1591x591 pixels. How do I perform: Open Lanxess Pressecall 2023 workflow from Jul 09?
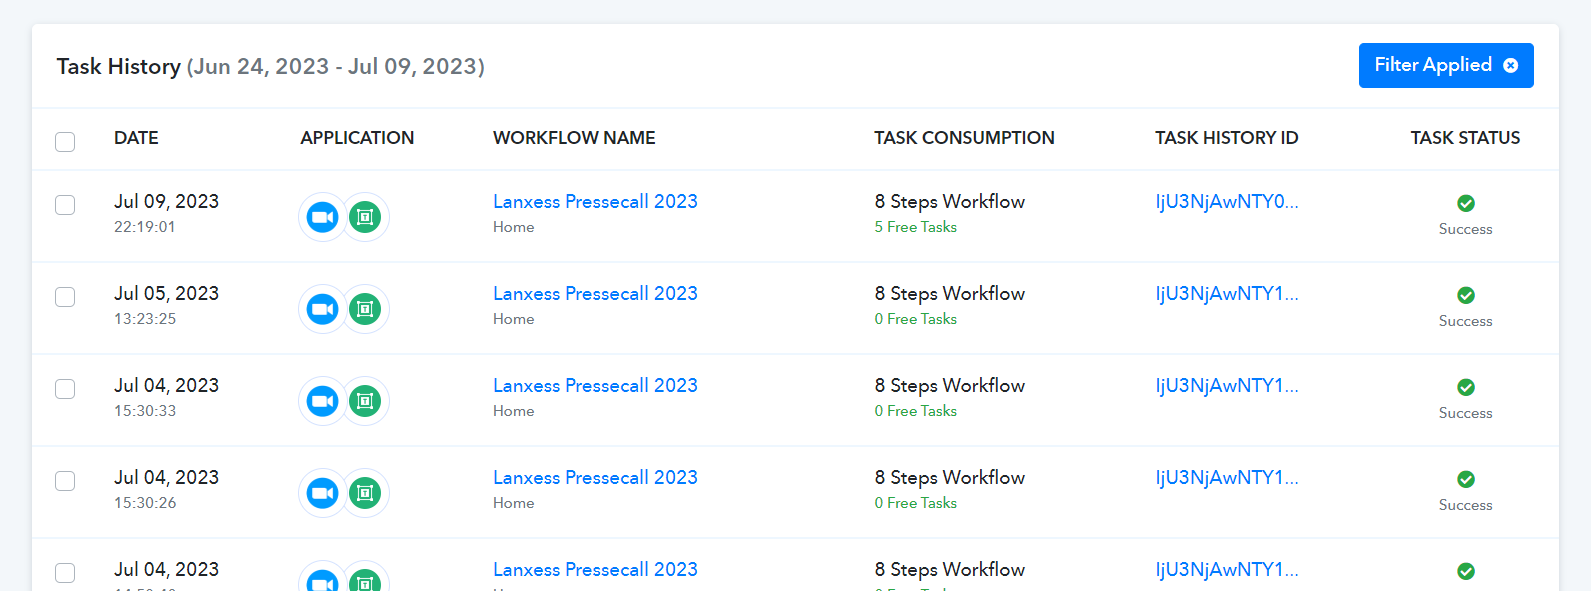595,201
